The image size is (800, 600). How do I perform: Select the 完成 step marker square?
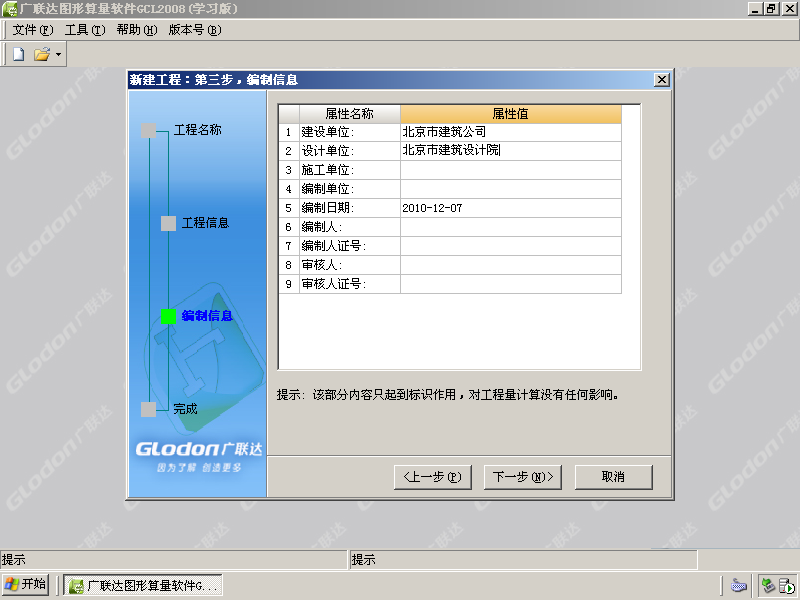tap(148, 409)
